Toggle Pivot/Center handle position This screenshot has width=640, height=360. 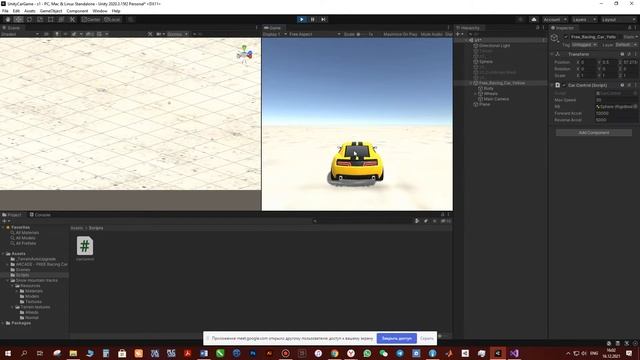tap(91, 19)
